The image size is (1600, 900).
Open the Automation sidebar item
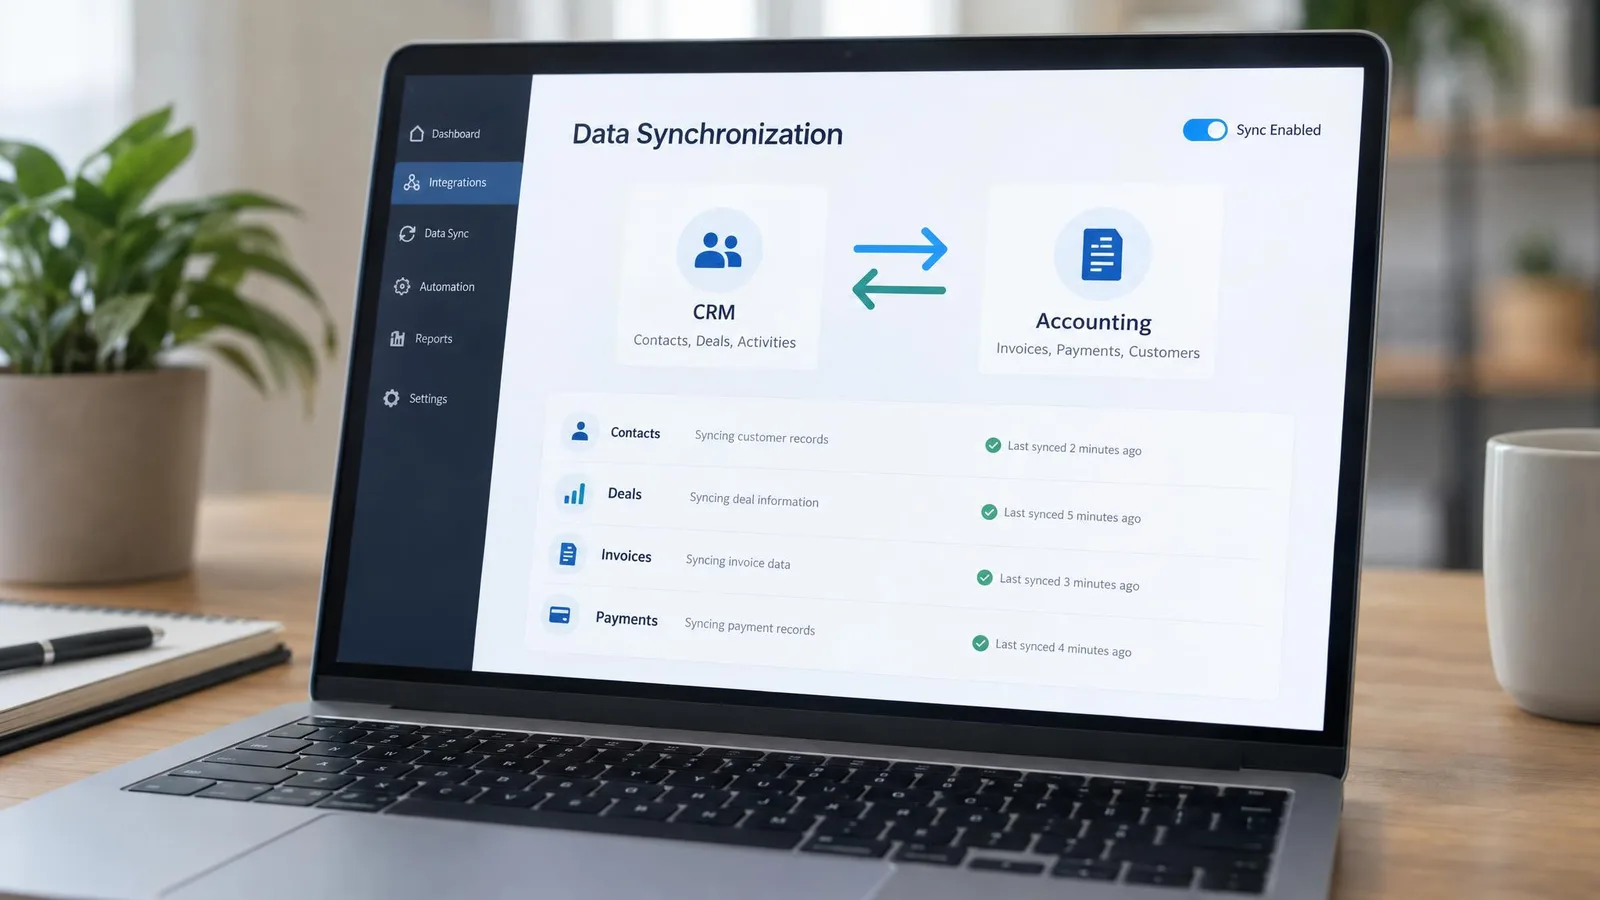[435, 287]
